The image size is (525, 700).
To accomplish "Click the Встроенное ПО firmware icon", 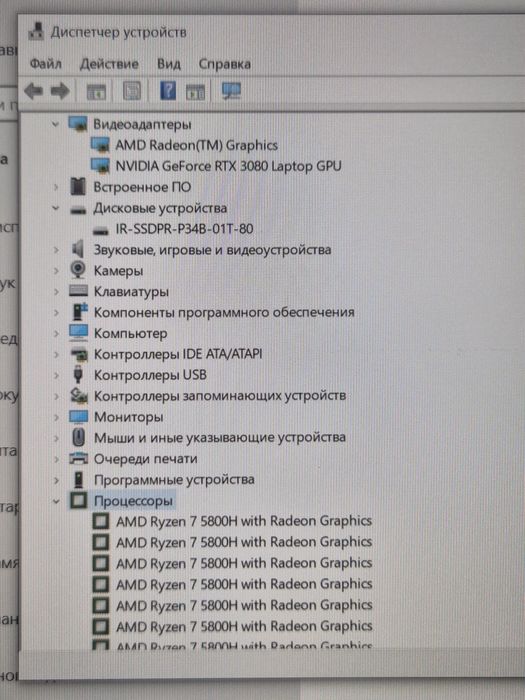I will coord(78,187).
